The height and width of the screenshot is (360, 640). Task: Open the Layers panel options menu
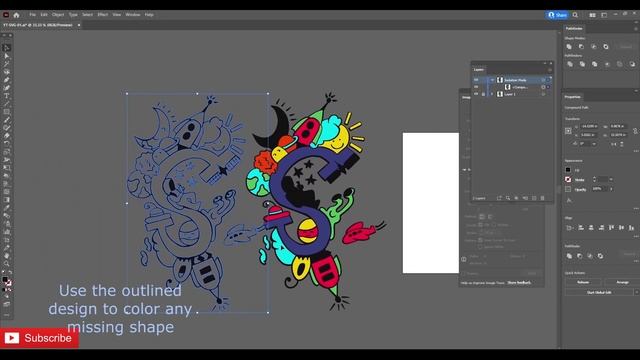pos(549,70)
